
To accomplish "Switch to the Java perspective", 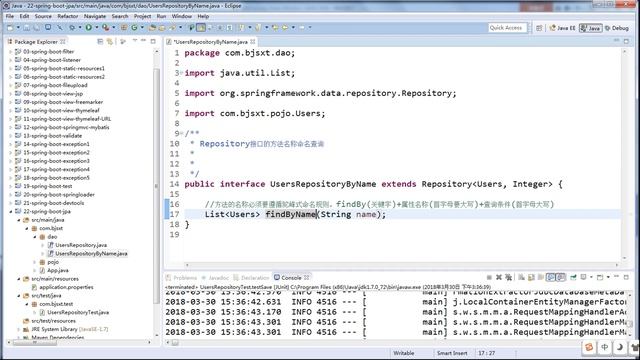I will (591, 28).
